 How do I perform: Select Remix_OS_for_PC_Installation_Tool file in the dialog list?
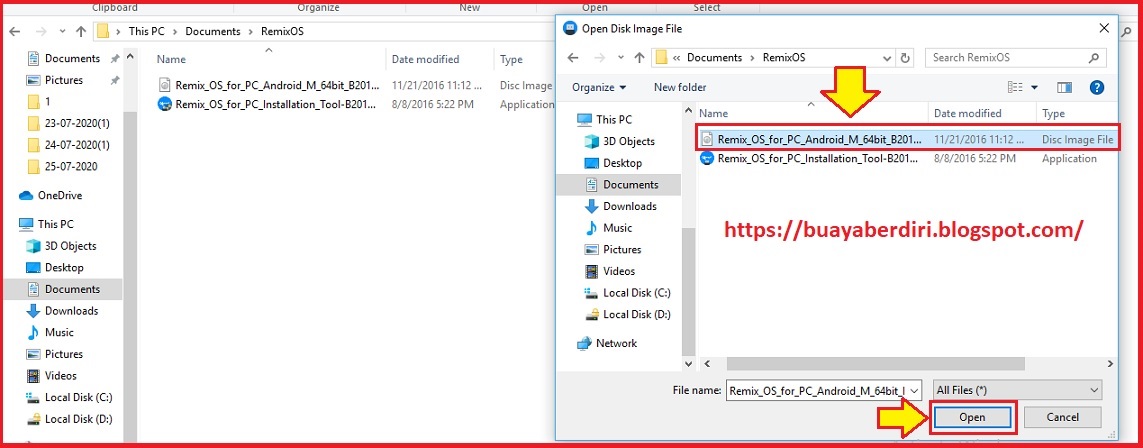(907, 159)
